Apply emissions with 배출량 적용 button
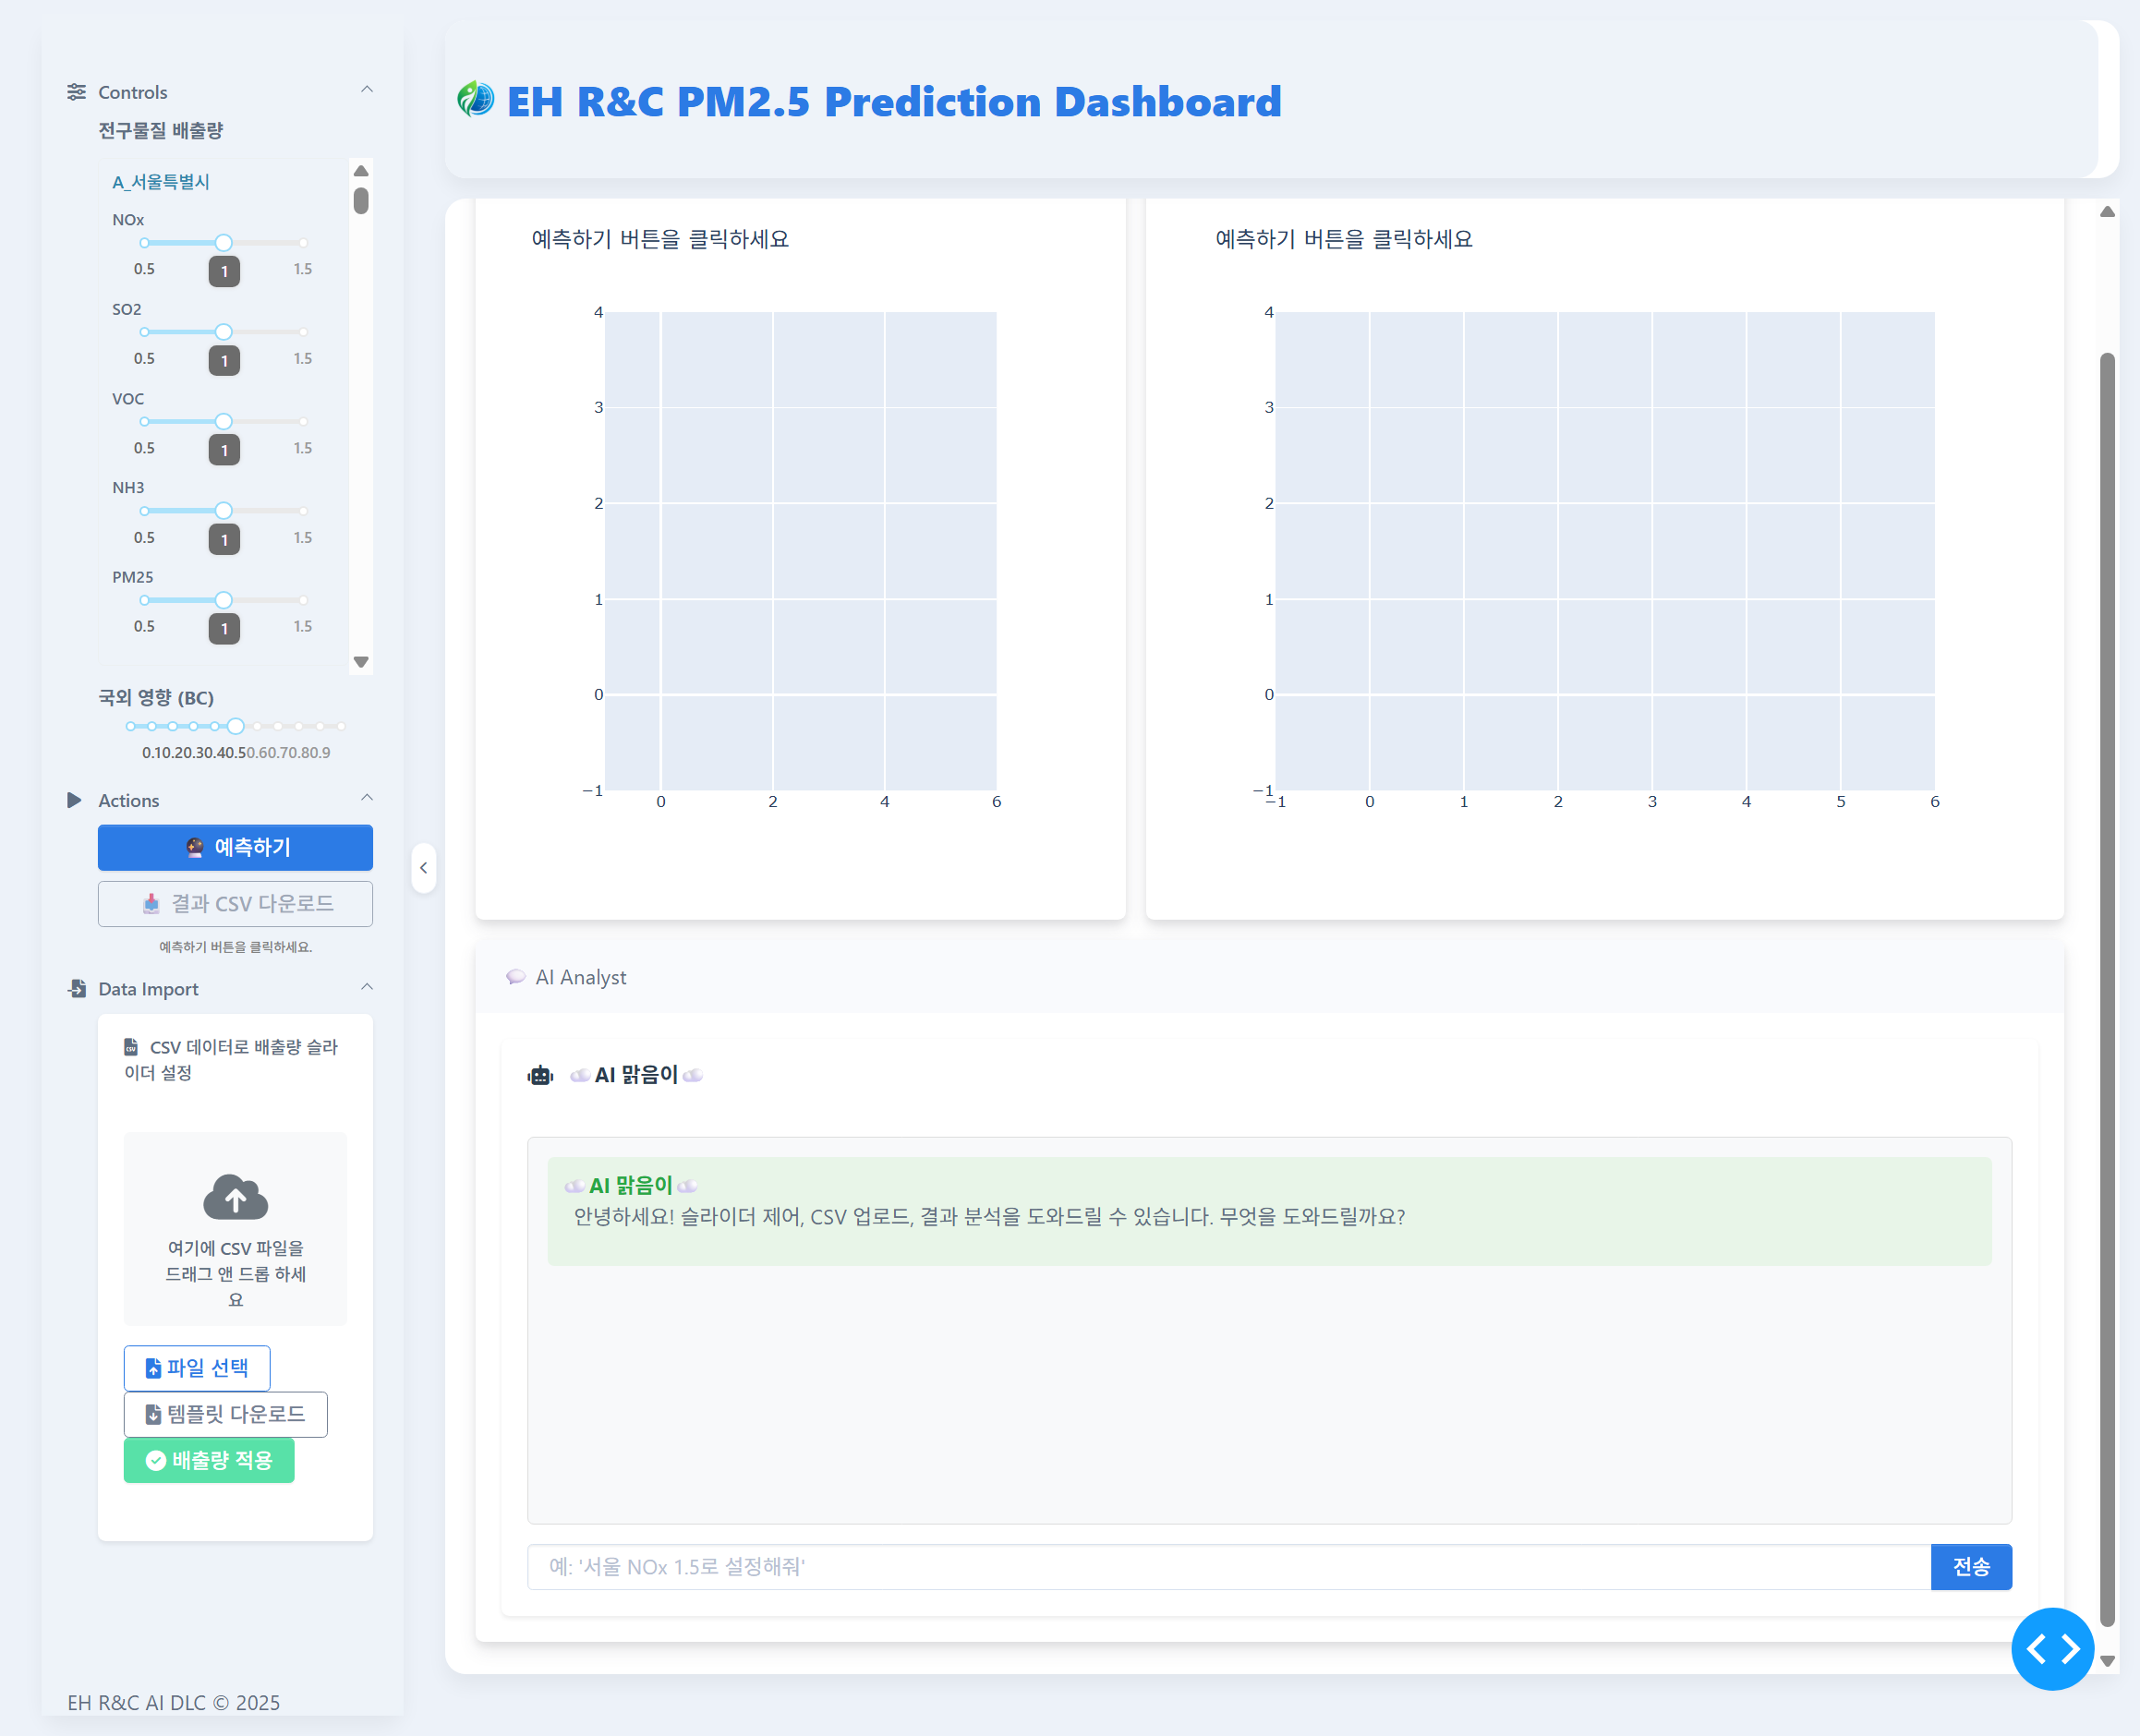Screen dimensions: 2140x1736 [209, 1460]
